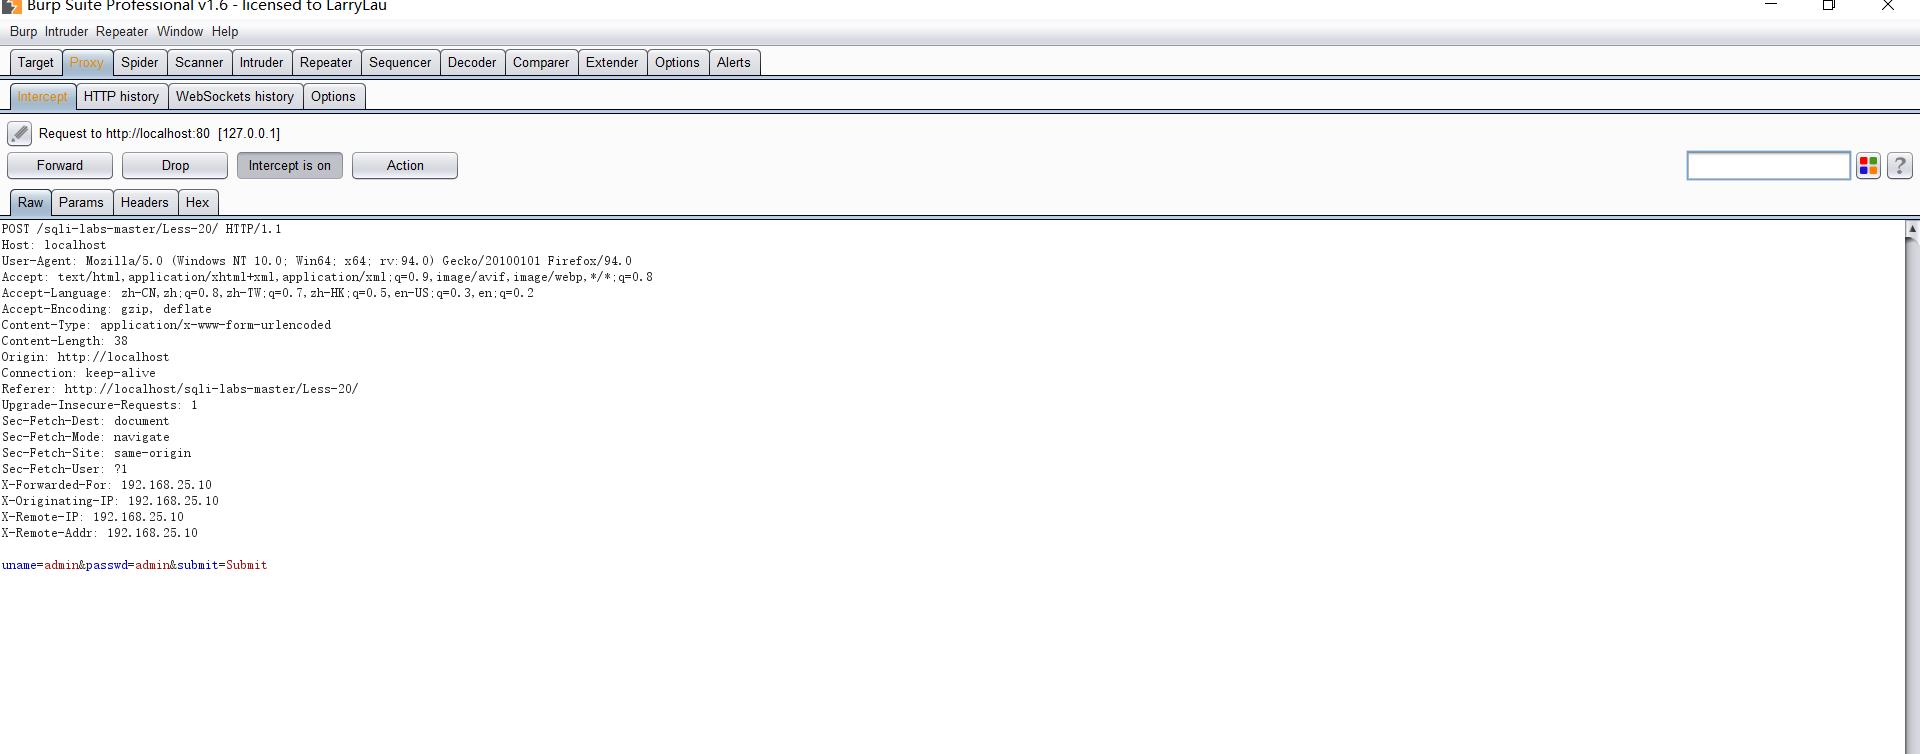Select the Intercept sub-tab
Image resolution: width=1920 pixels, height=754 pixels.
(42, 97)
